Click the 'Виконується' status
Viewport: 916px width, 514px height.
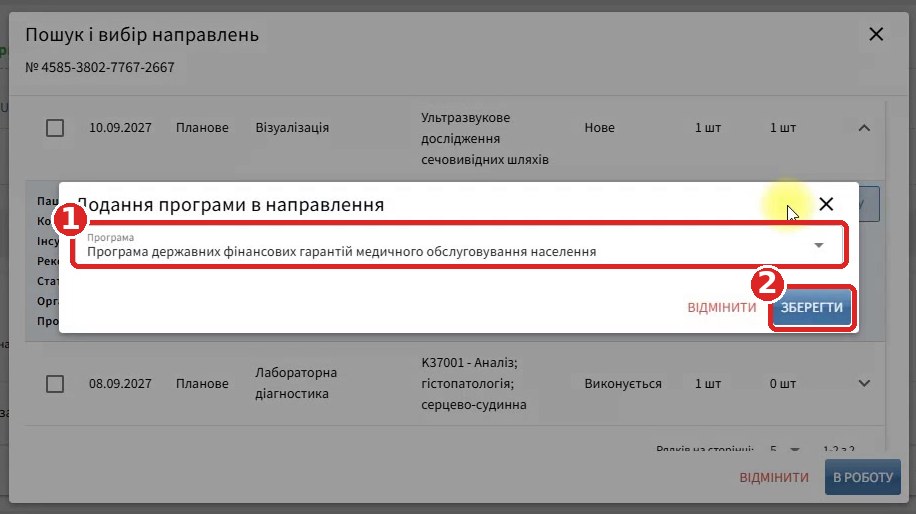pyautogui.click(x=623, y=383)
